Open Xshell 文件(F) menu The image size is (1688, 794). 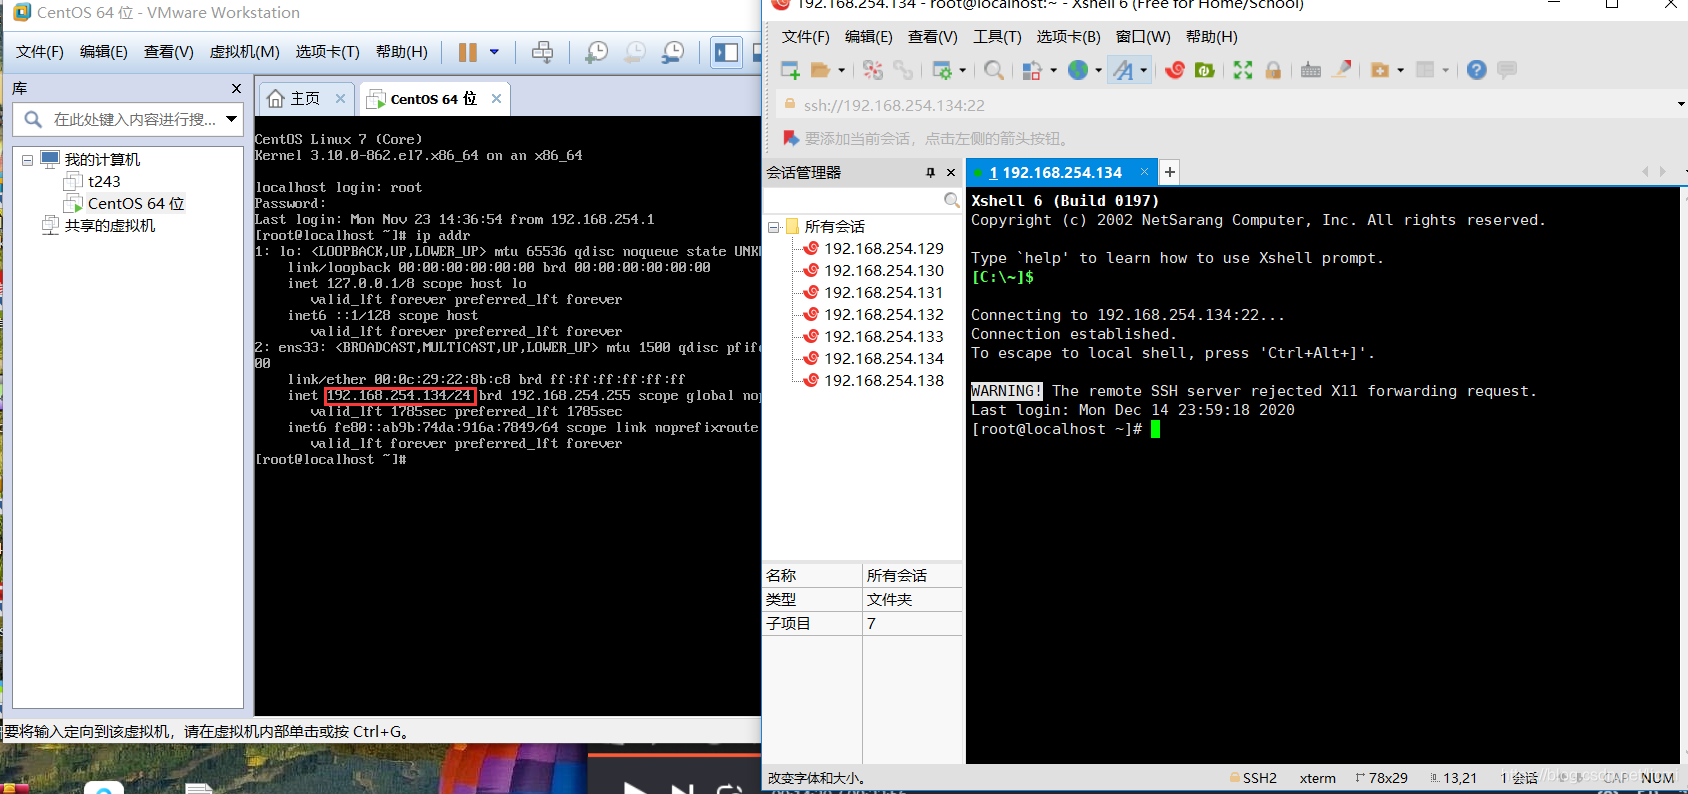tap(806, 37)
